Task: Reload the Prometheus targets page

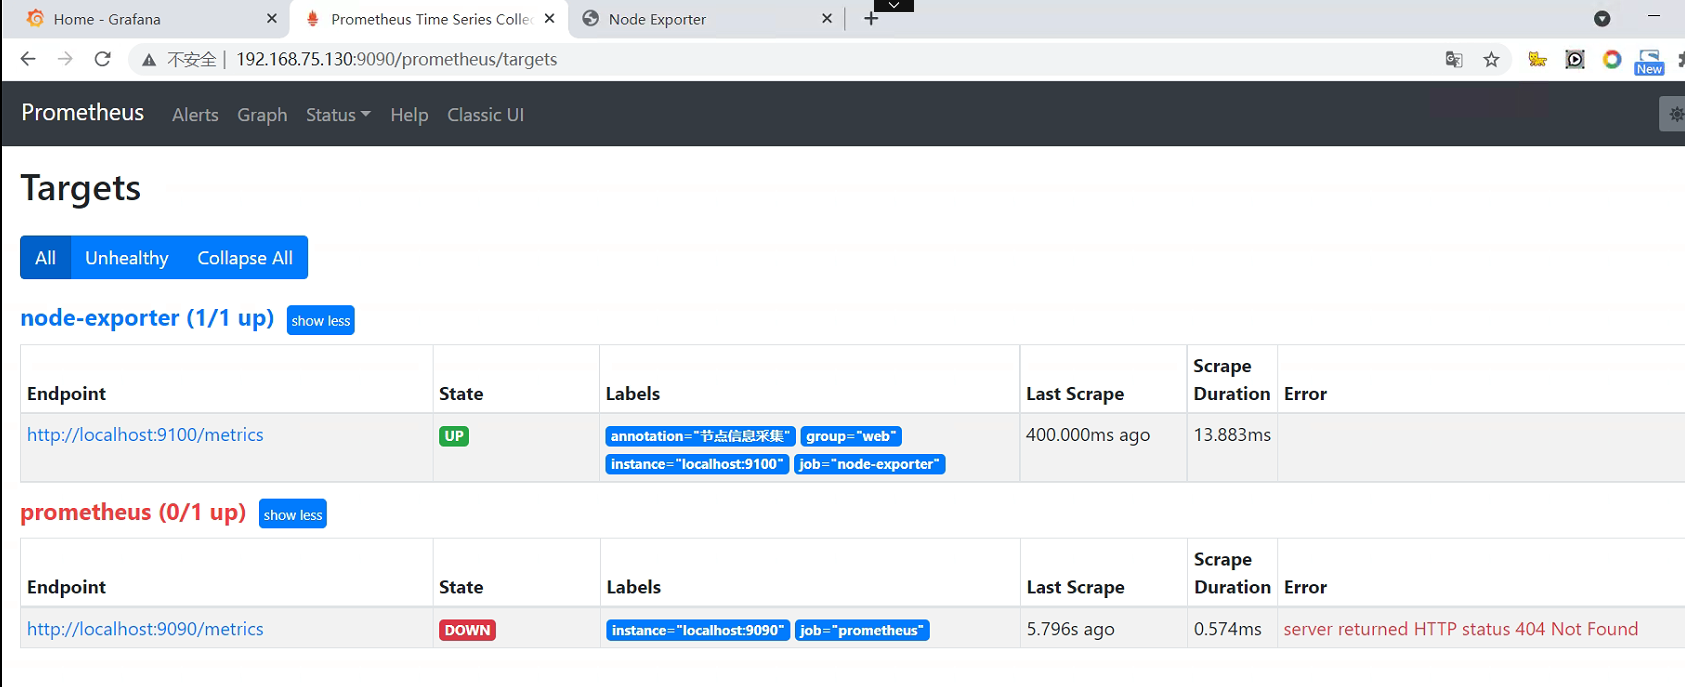Action: click(102, 59)
